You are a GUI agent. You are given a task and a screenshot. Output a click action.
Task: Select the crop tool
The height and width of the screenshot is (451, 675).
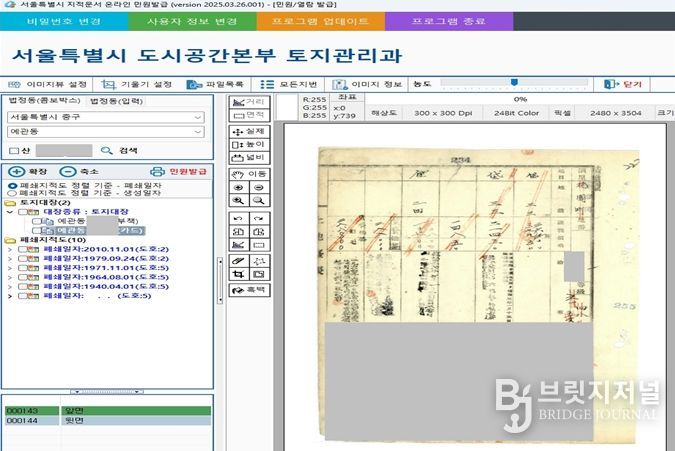click(x=238, y=274)
